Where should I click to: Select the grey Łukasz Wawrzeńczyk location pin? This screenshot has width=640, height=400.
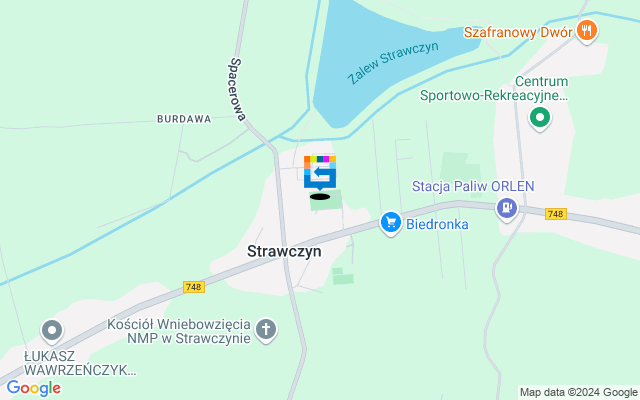52,331
